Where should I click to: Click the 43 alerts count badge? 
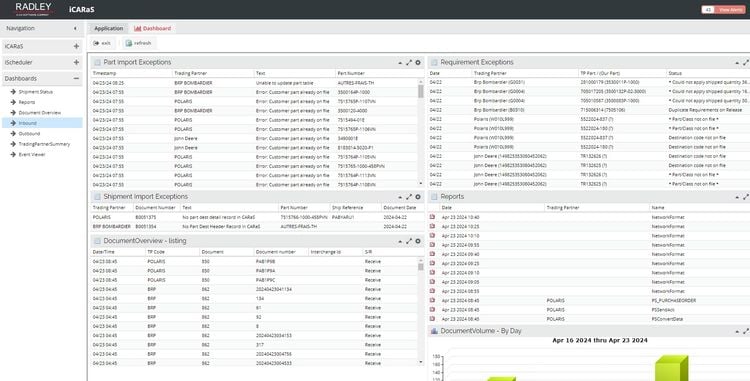click(708, 10)
